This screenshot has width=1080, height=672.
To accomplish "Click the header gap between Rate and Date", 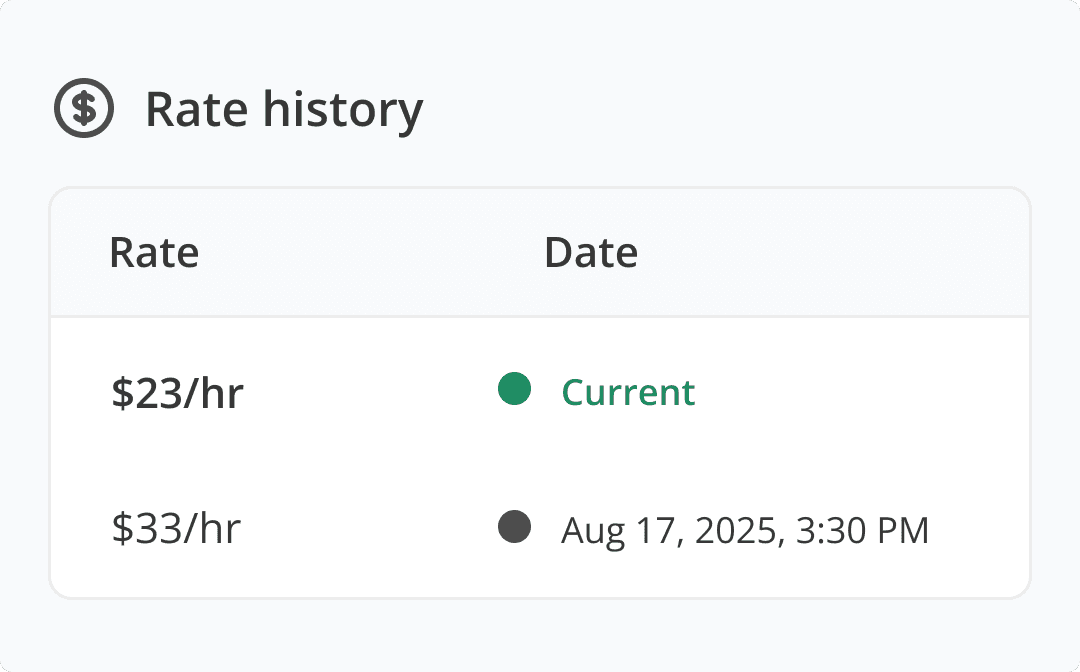I will [372, 253].
